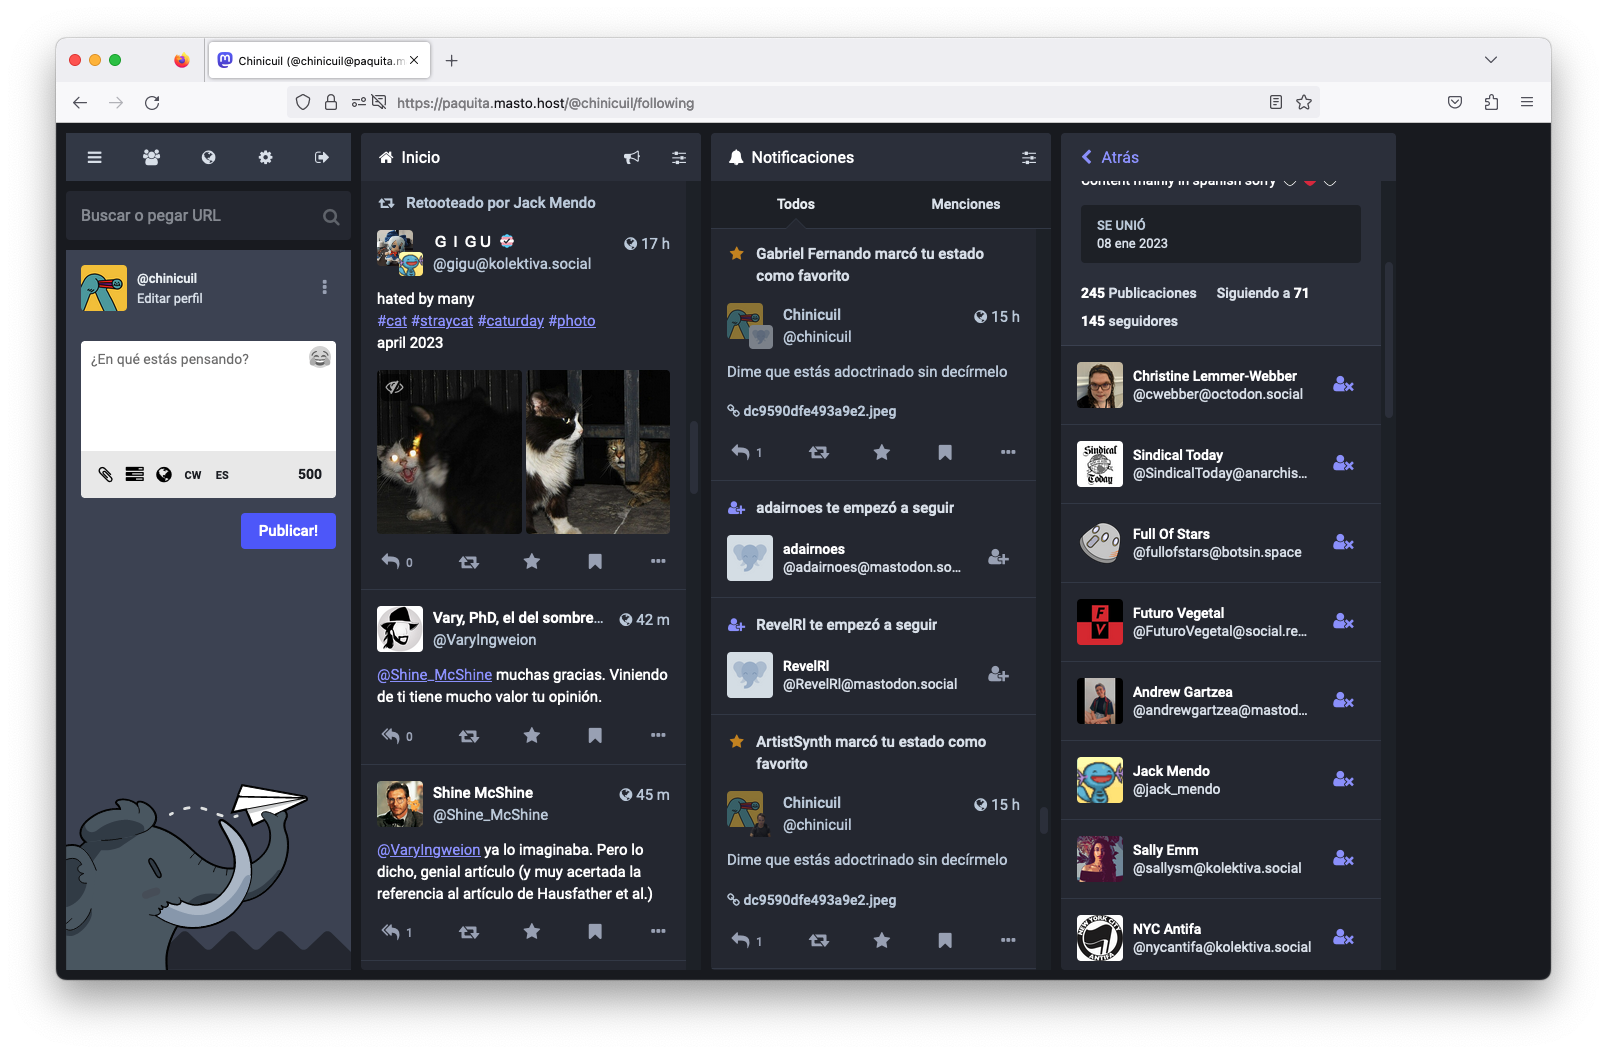The height and width of the screenshot is (1054, 1607).
Task: Unfollow Futuro Vegetal
Action: coord(1343,622)
